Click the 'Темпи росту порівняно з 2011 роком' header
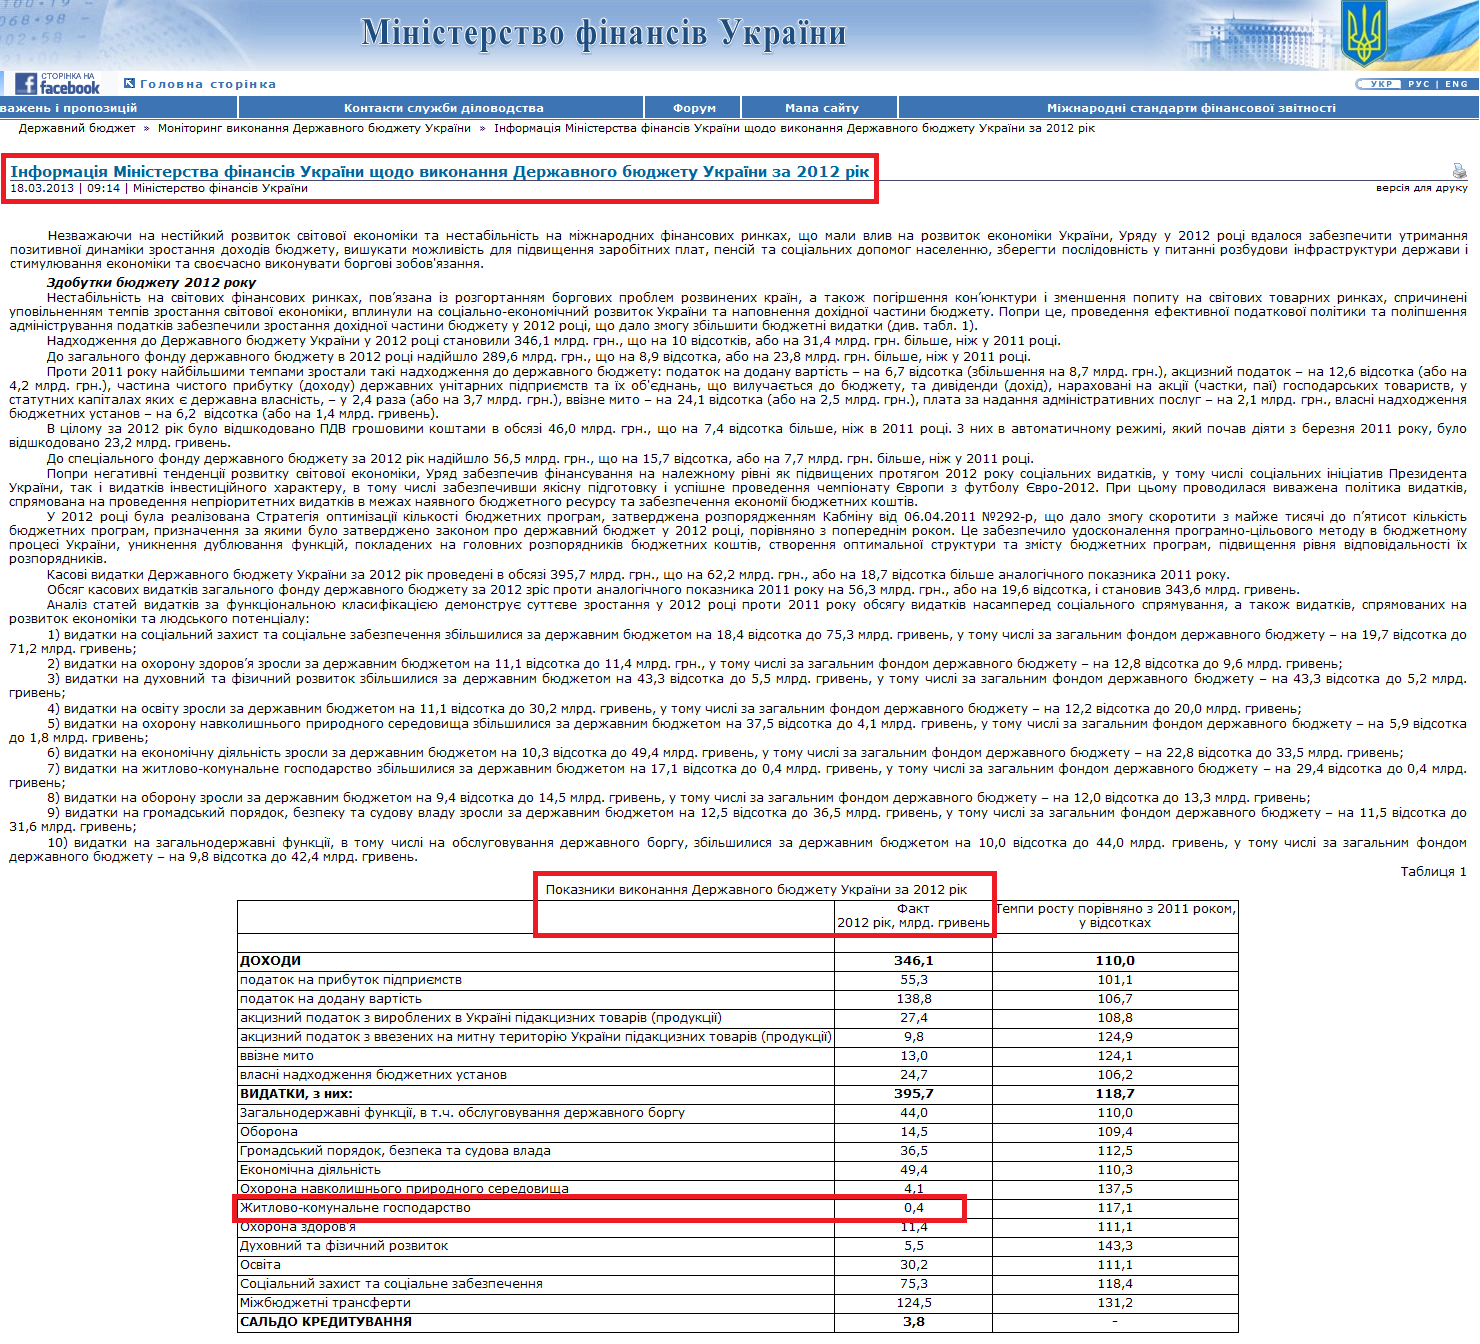This screenshot has width=1480, height=1344. (x=1115, y=916)
